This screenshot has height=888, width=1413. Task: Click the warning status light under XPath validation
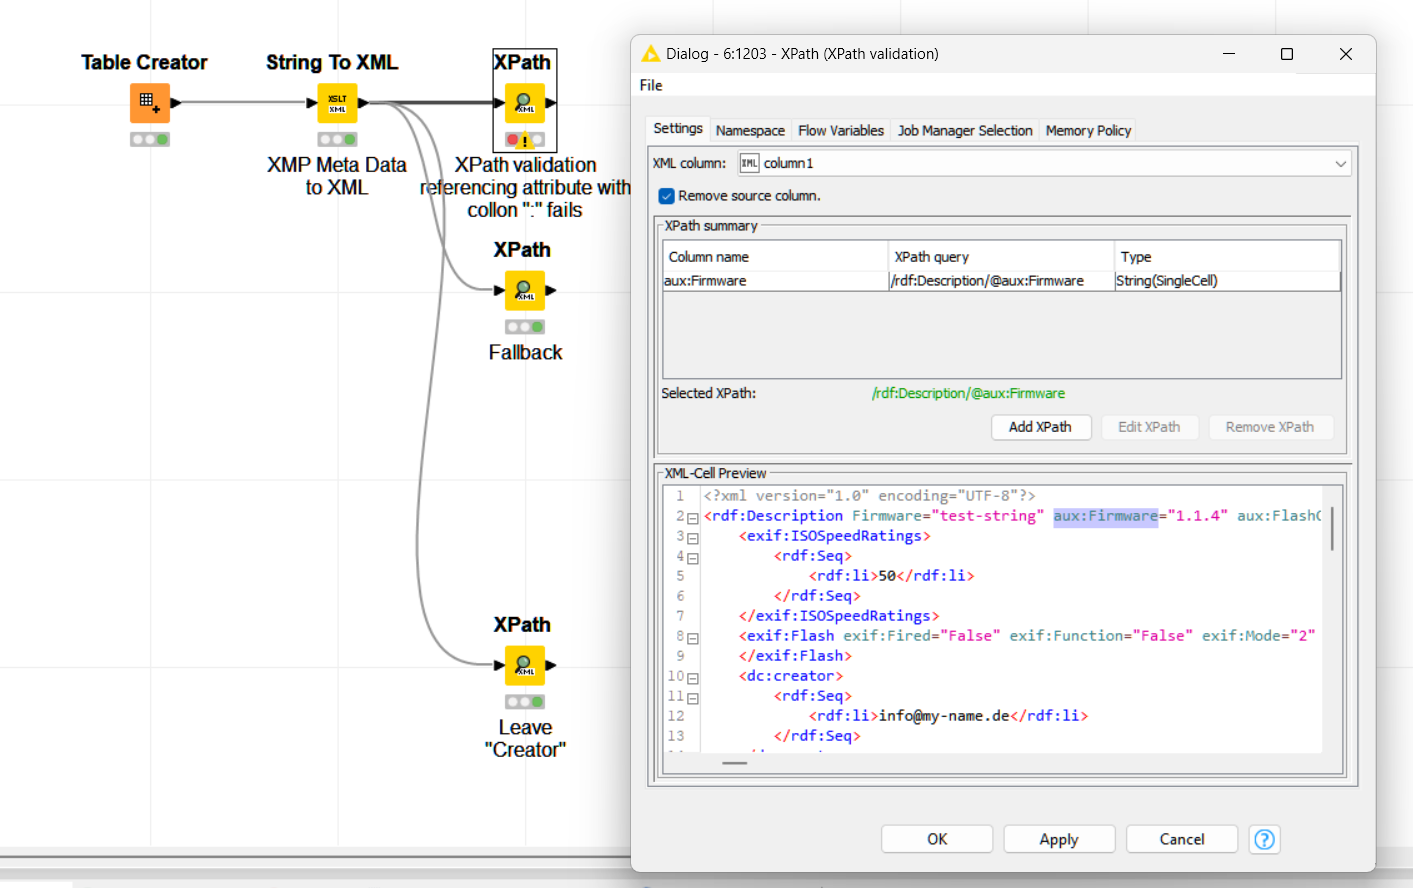pos(524,140)
